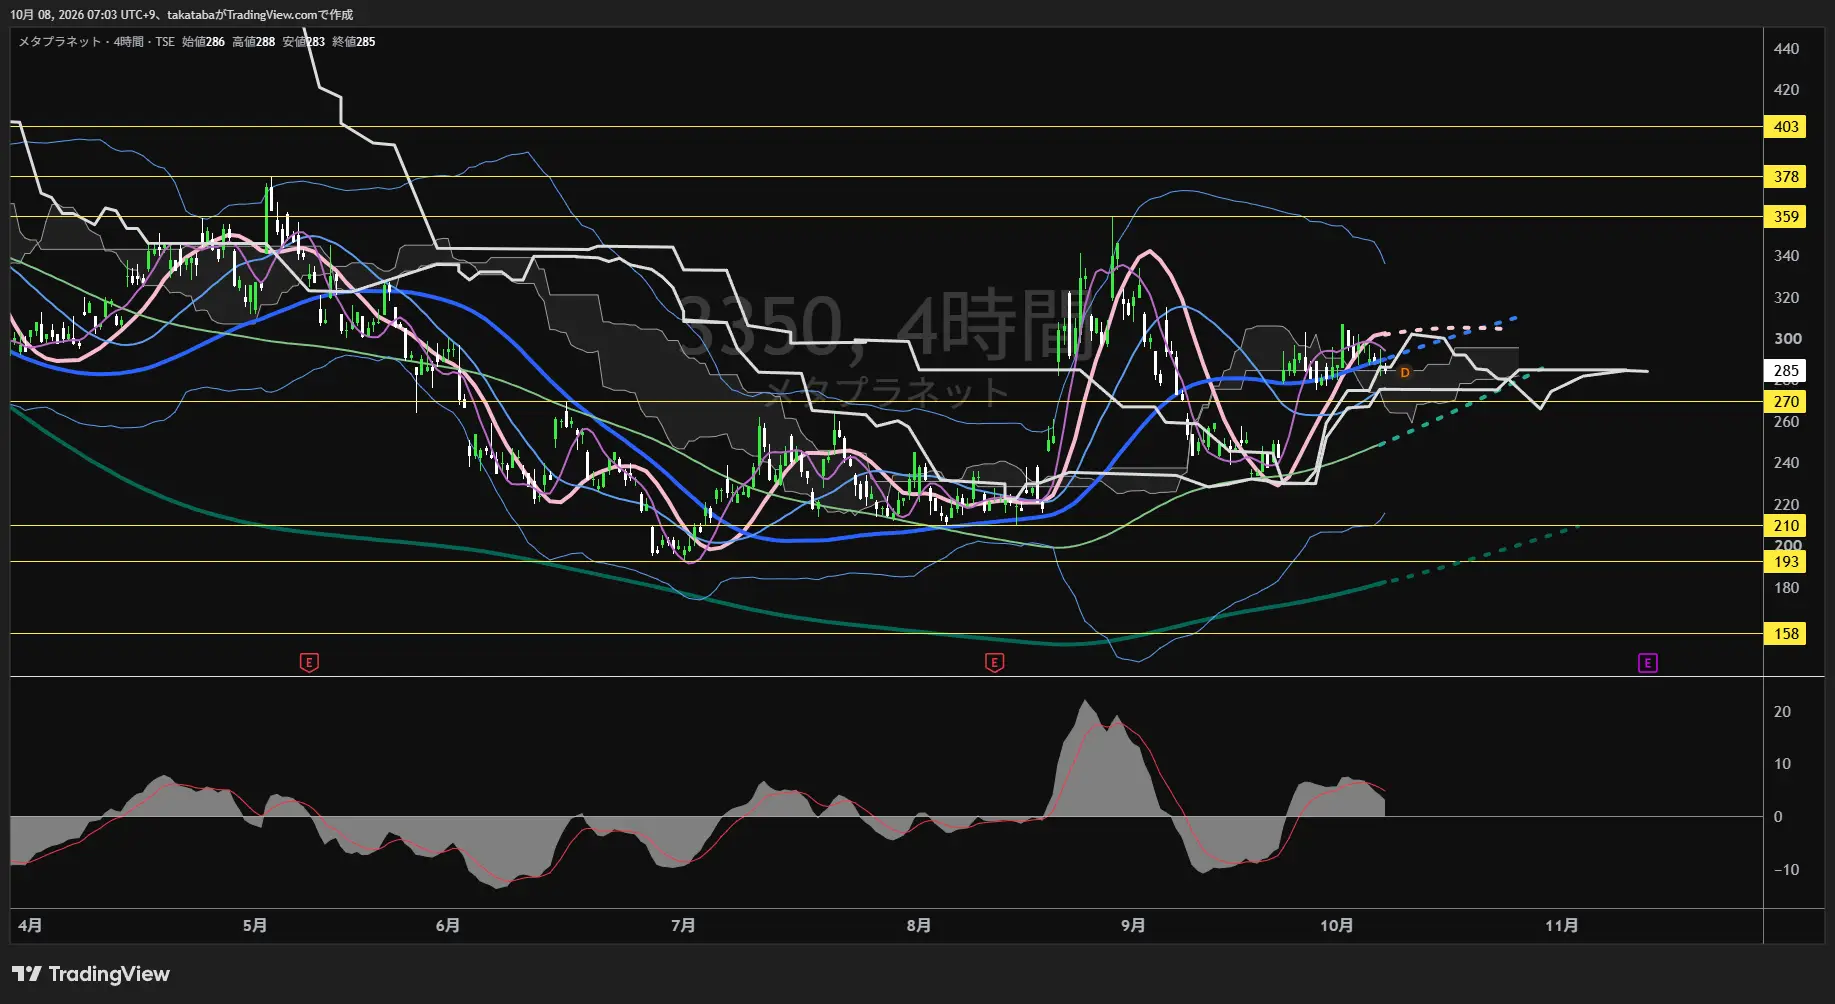Click the orange D dividend marker
1835x1004 pixels.
(x=1405, y=373)
